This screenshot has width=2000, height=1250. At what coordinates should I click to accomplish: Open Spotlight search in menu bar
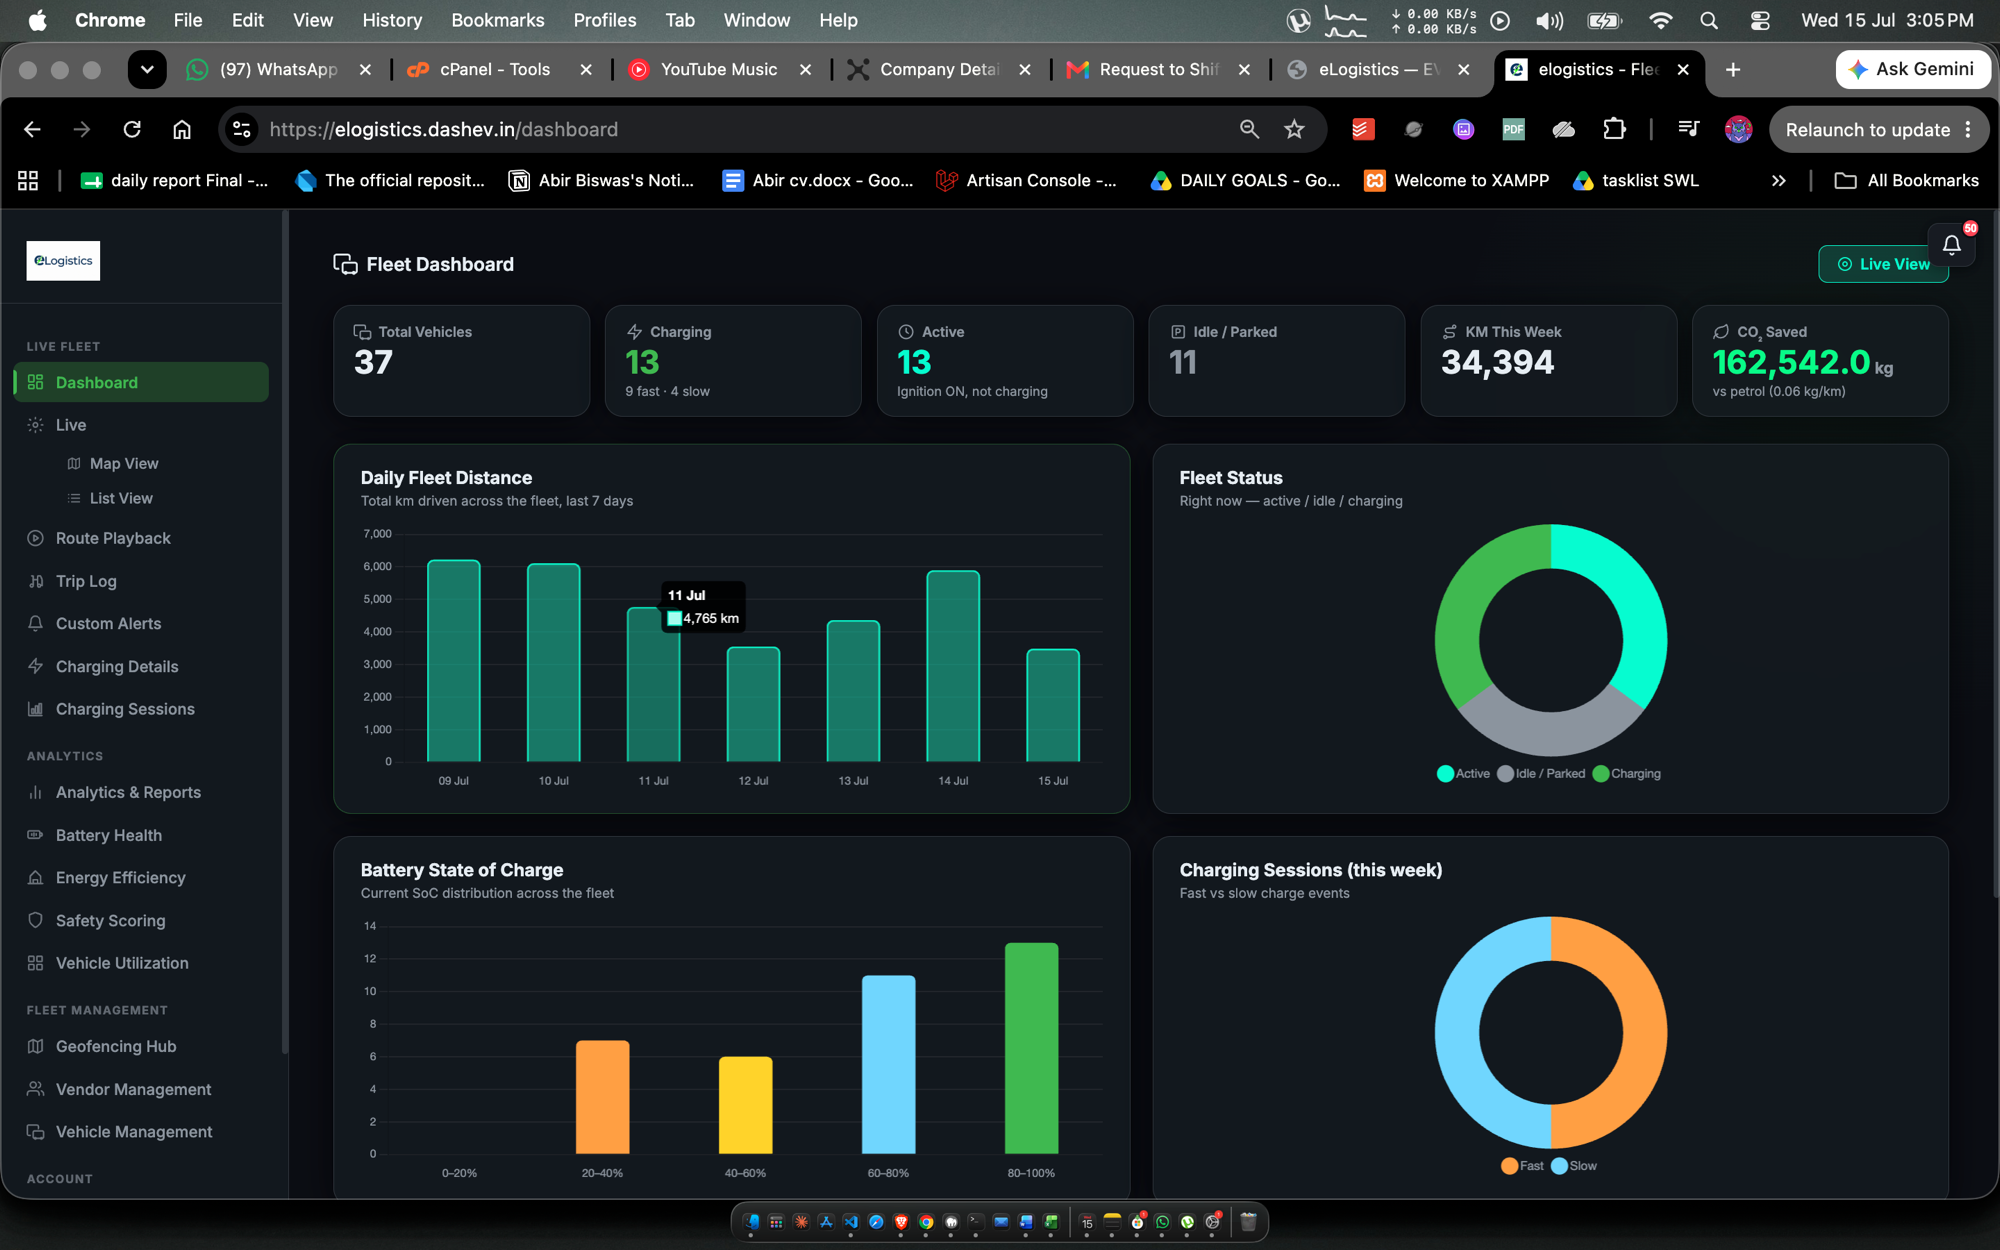click(1709, 20)
